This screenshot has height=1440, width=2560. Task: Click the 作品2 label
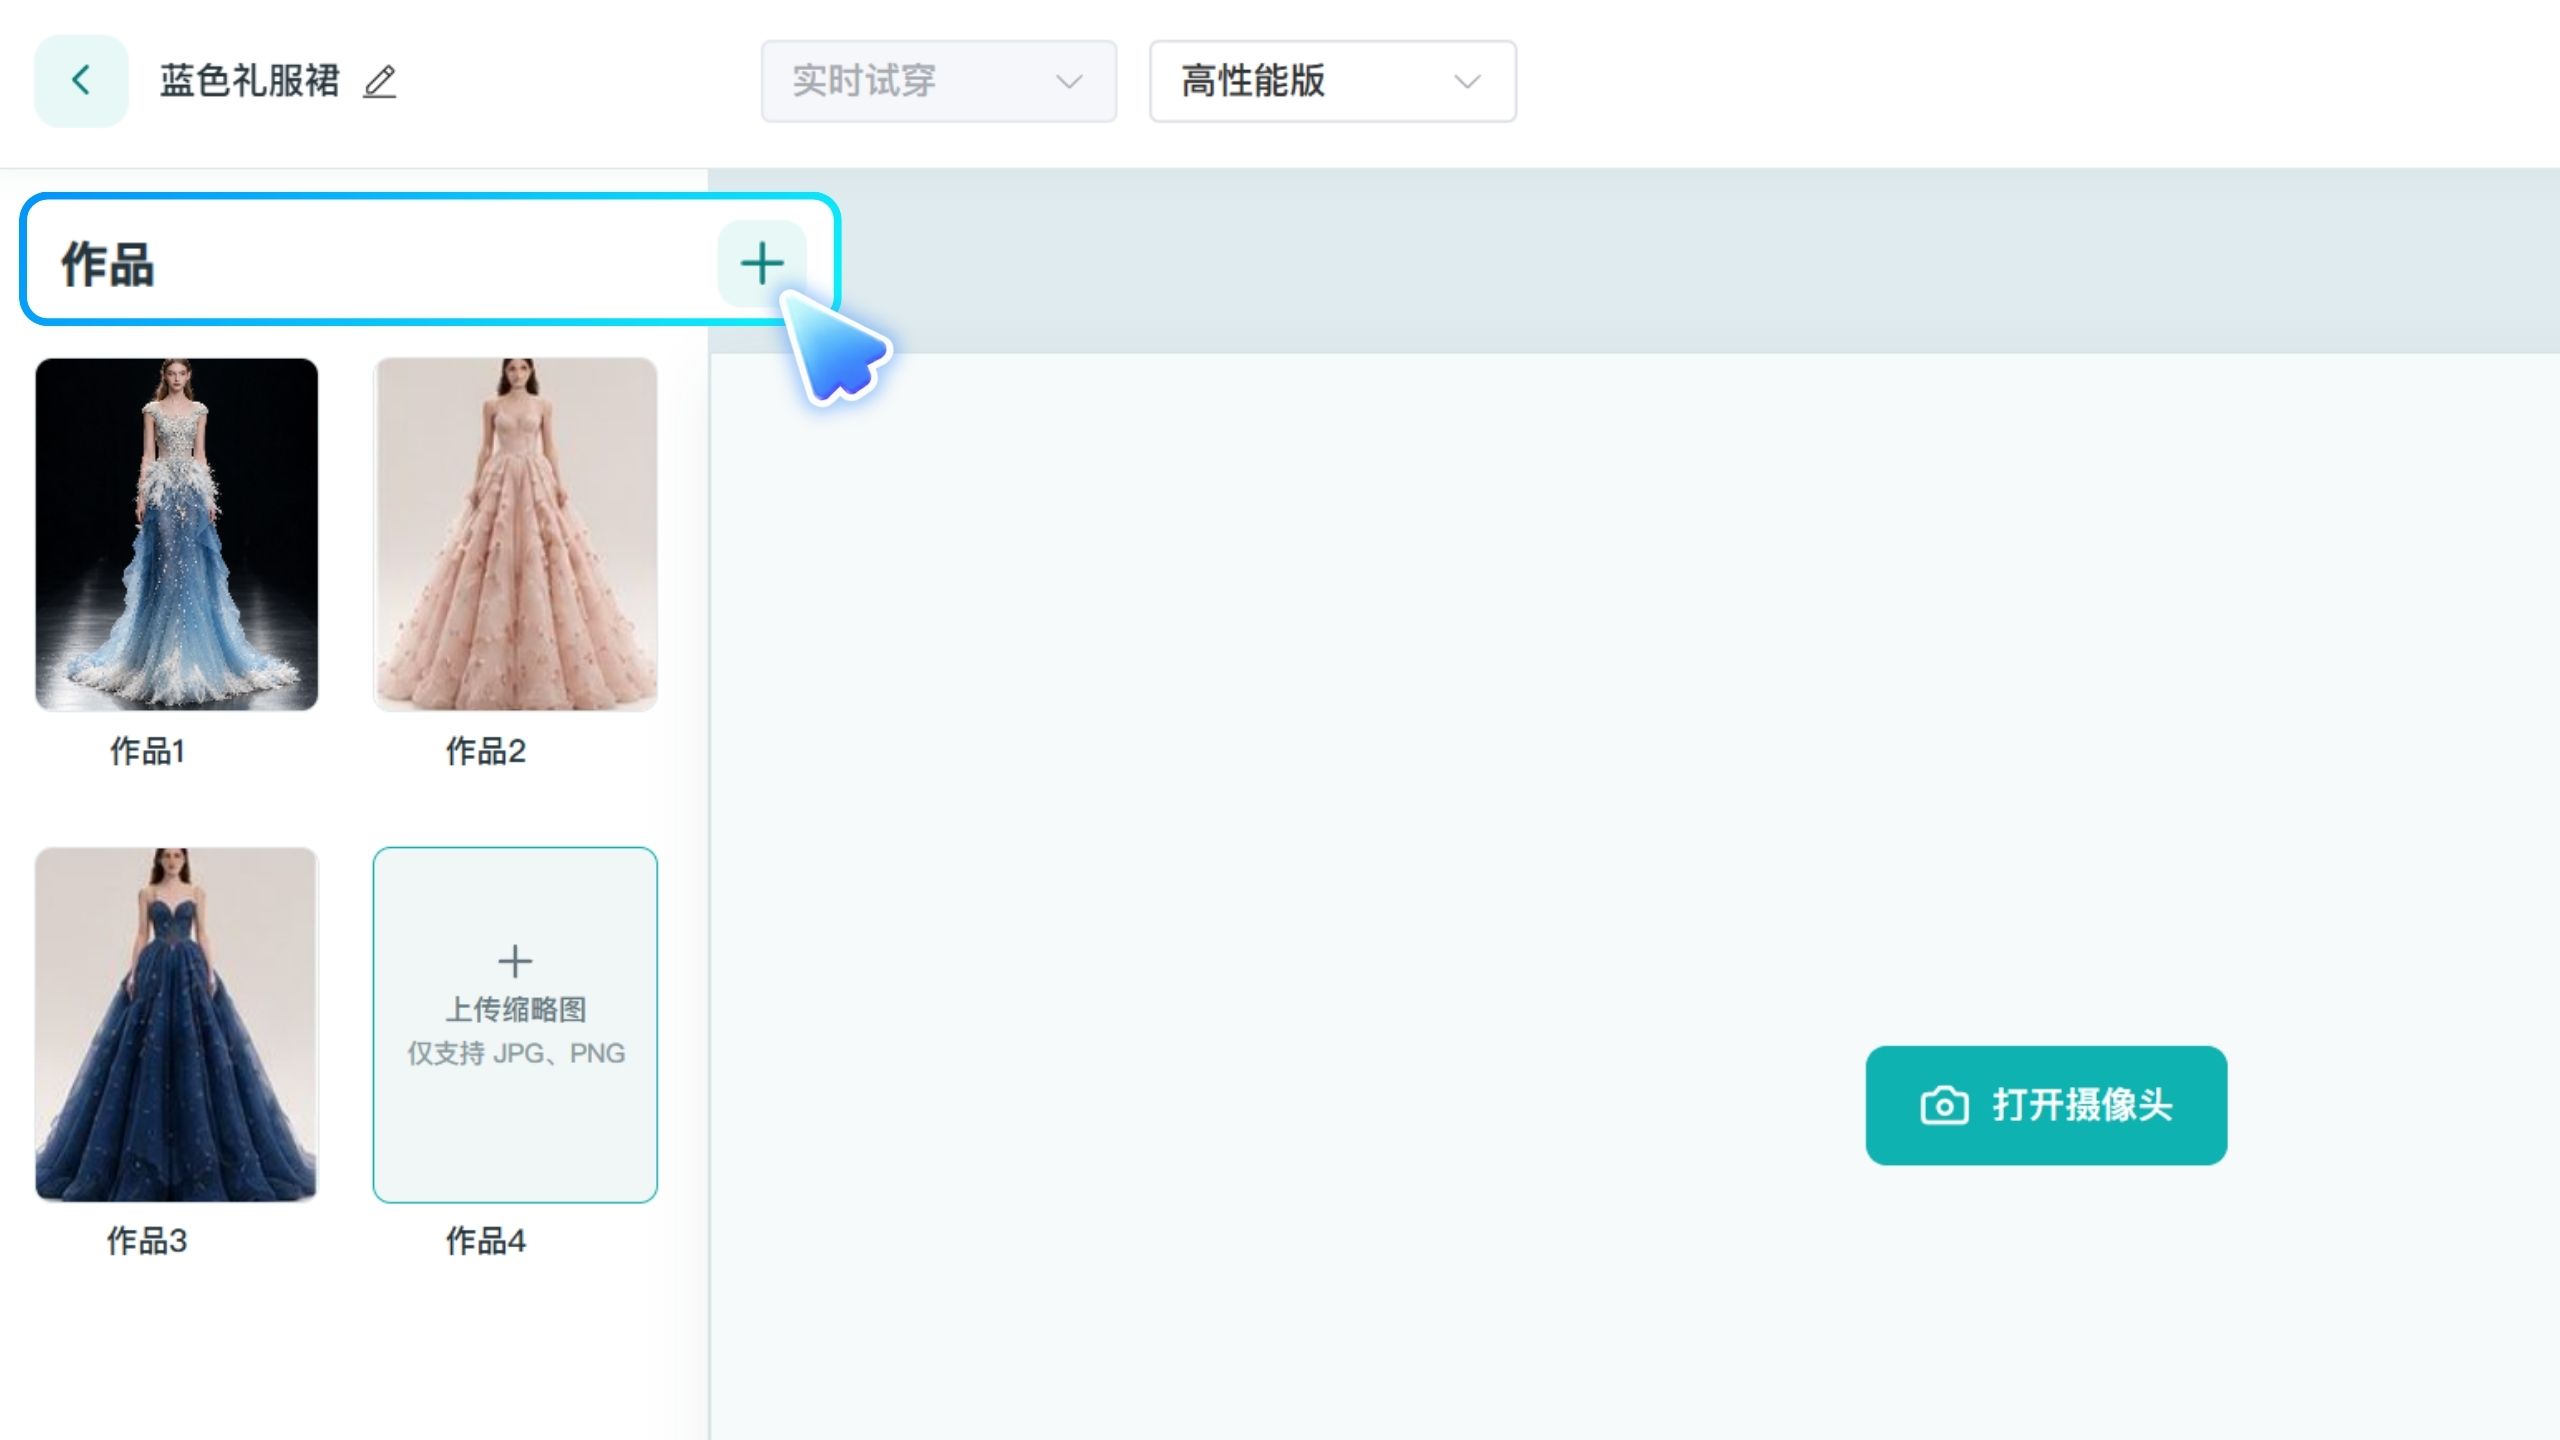[x=485, y=751]
